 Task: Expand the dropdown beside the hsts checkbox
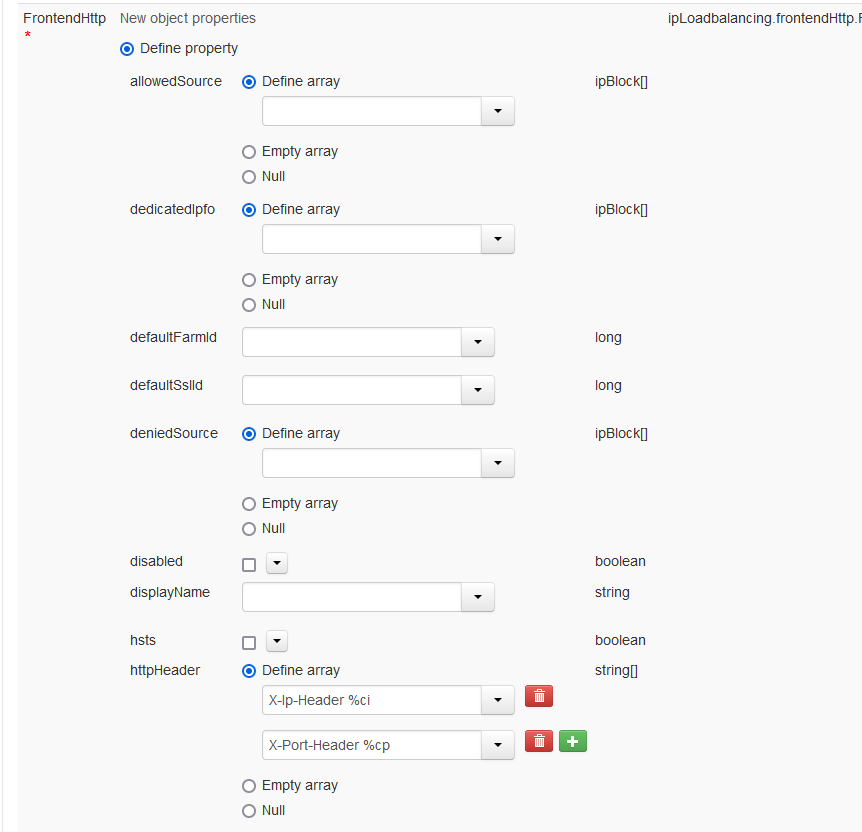(x=276, y=641)
